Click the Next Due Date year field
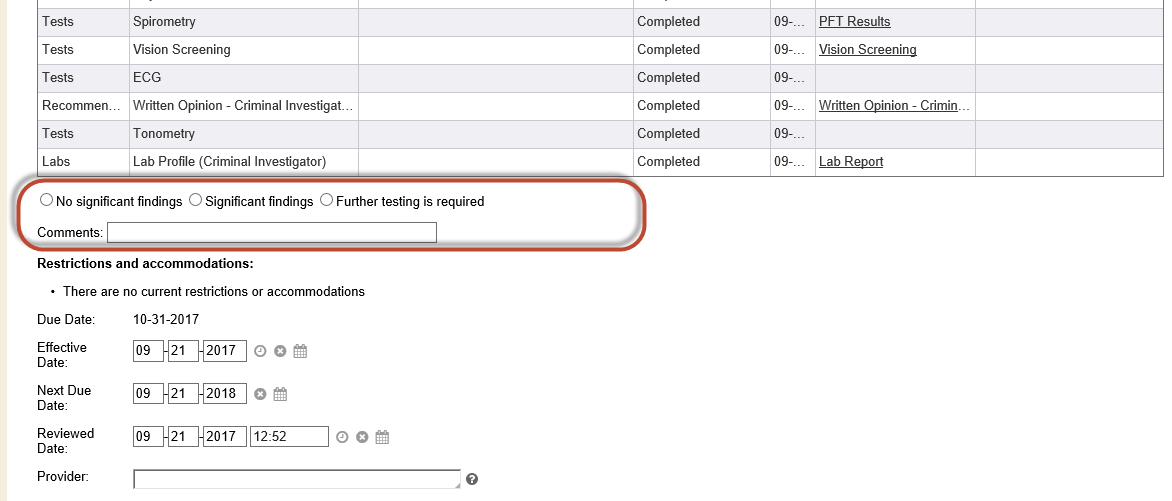 coord(224,393)
